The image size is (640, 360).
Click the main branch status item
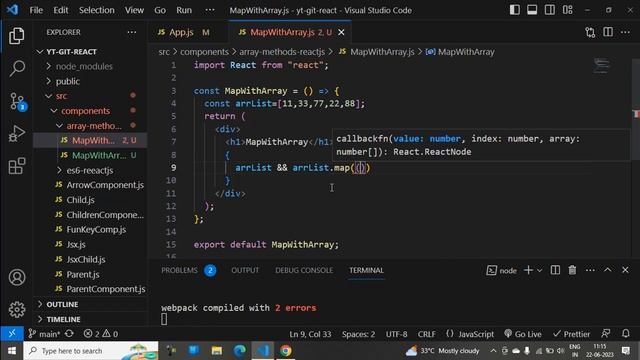[x=44, y=334]
